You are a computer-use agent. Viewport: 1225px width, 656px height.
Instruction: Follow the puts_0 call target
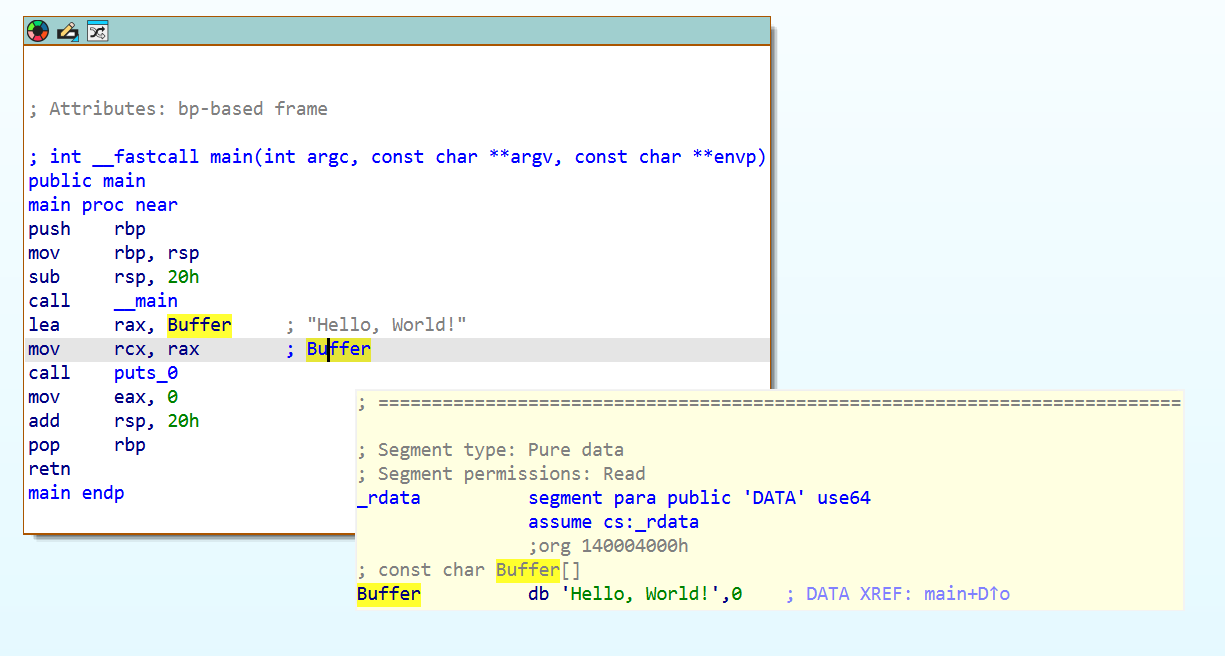tap(146, 373)
